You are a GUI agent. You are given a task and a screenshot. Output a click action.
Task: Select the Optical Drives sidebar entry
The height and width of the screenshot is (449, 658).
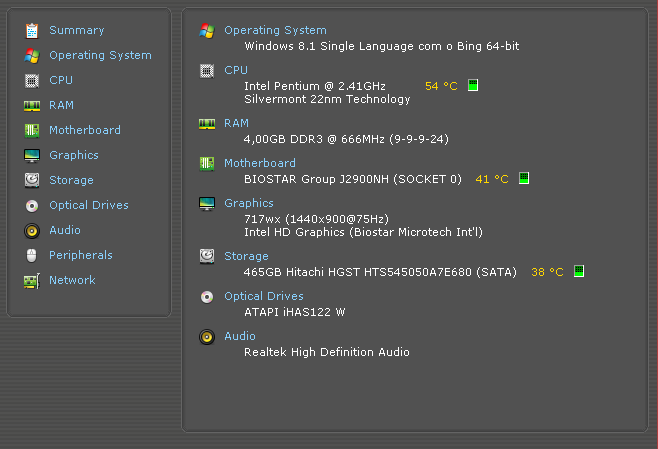[89, 205]
